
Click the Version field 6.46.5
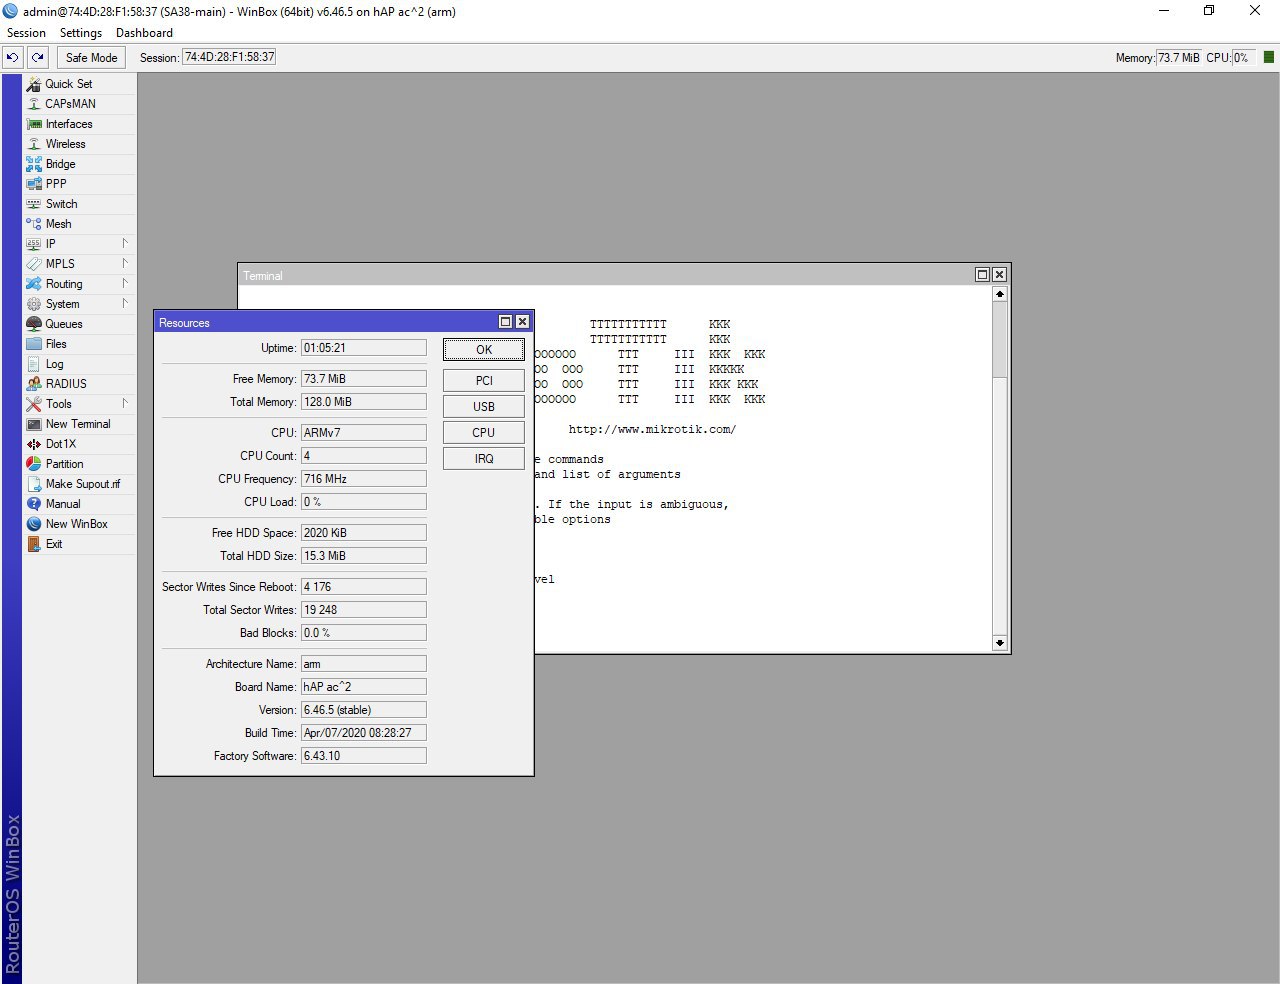tap(364, 710)
